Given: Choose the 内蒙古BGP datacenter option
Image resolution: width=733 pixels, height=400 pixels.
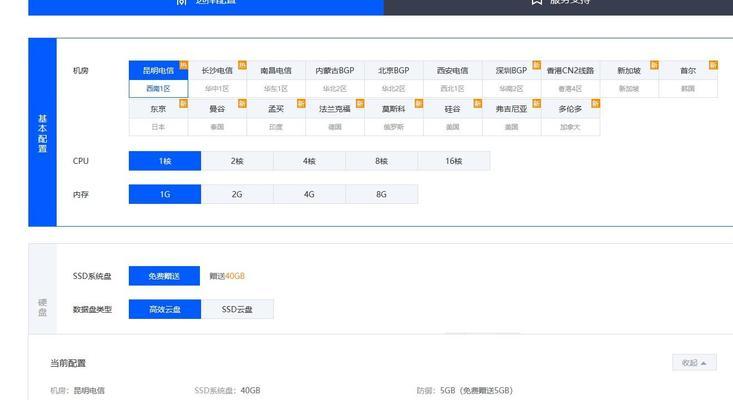Looking at the screenshot, I should [335, 79].
